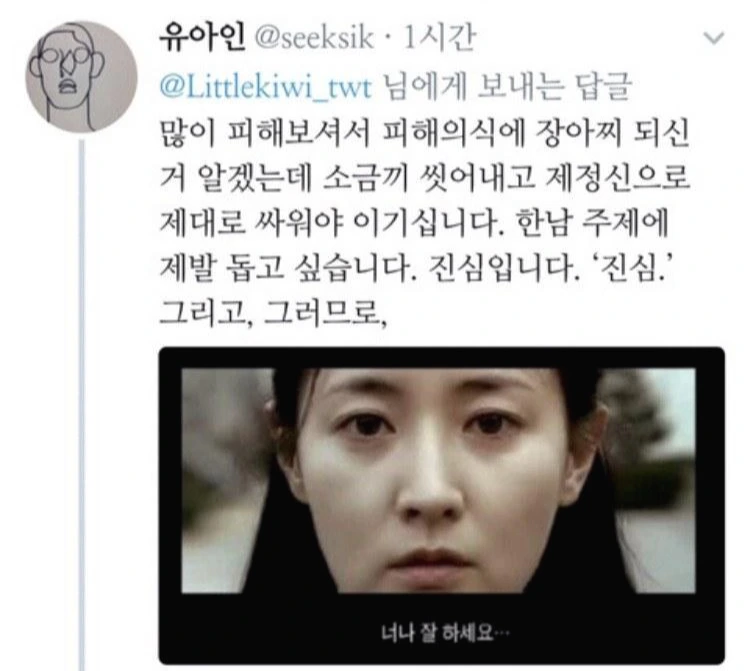The height and width of the screenshot is (671, 750).
Task: Expand the tweet options chevron
Action: [714, 38]
